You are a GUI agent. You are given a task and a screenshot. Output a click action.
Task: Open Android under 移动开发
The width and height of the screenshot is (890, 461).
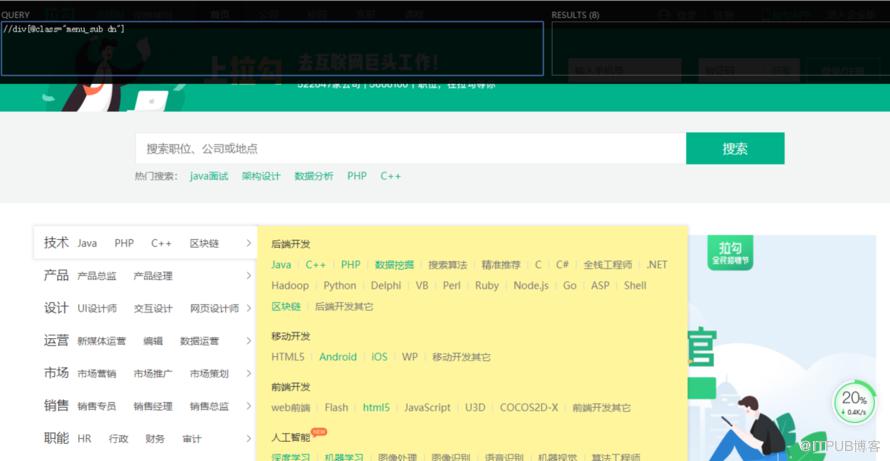(x=338, y=357)
